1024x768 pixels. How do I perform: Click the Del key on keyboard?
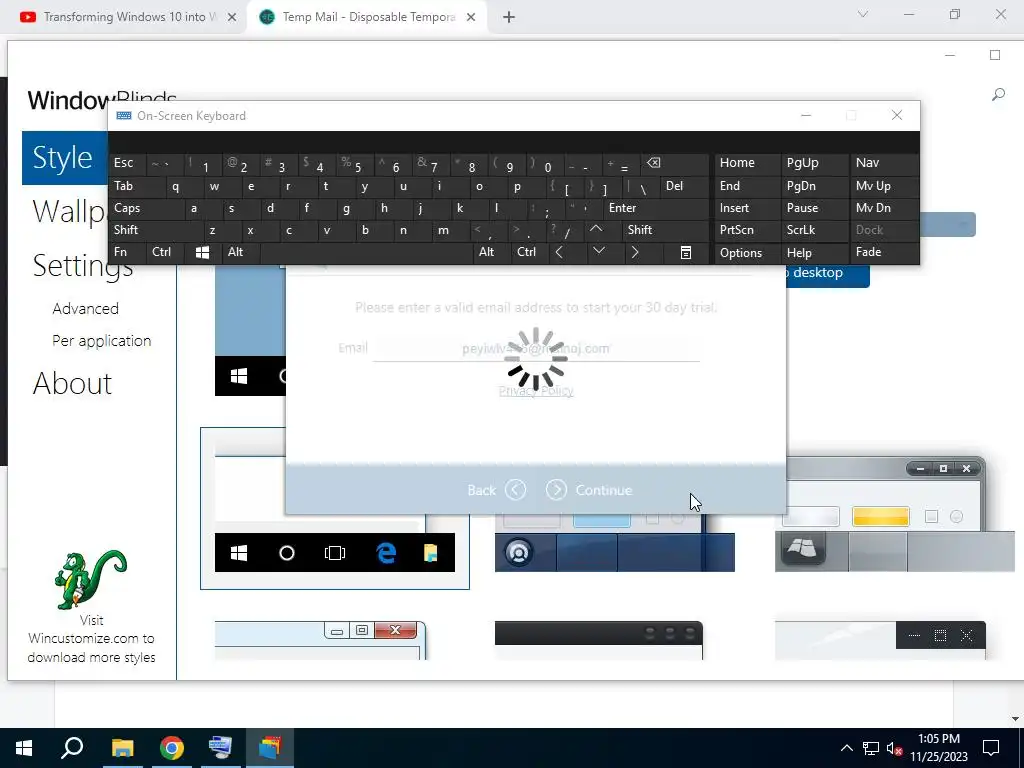point(684,186)
